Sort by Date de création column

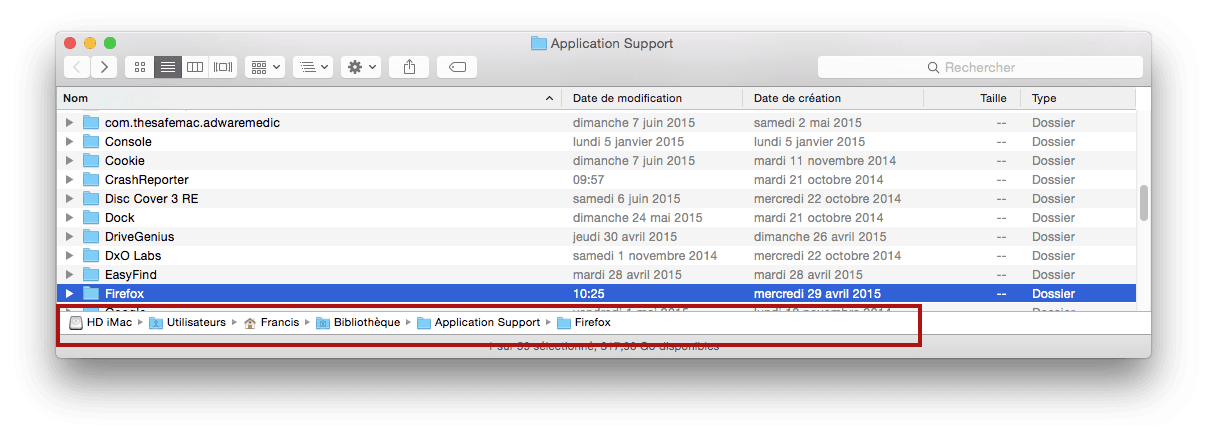point(833,98)
